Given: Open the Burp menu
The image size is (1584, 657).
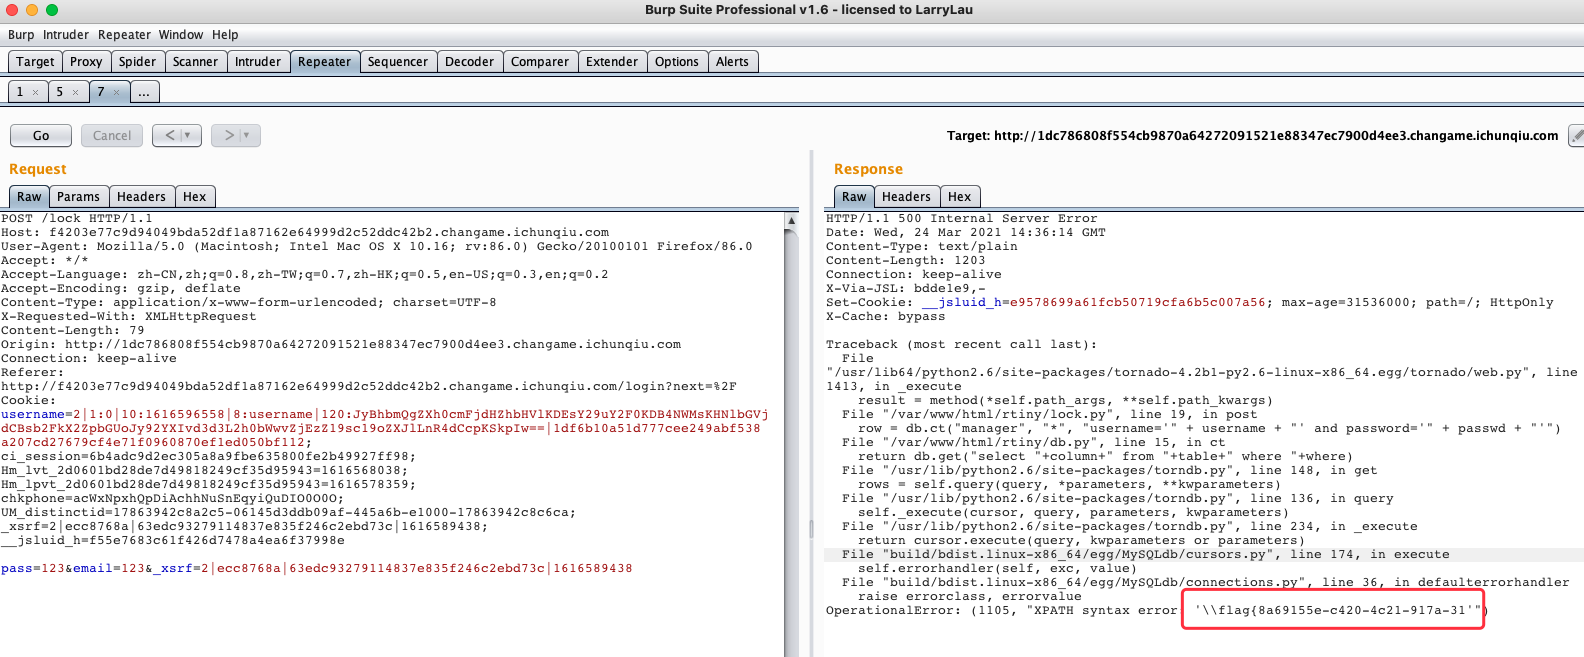Looking at the screenshot, I should [x=21, y=35].
